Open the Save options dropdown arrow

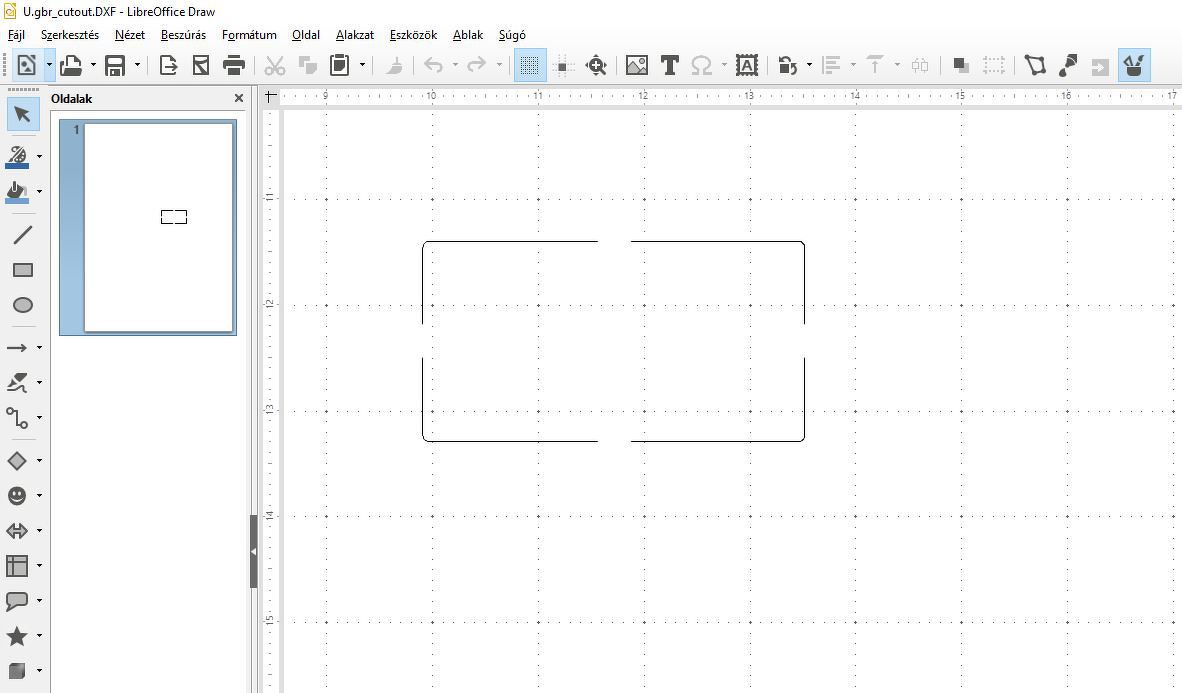click(137, 66)
